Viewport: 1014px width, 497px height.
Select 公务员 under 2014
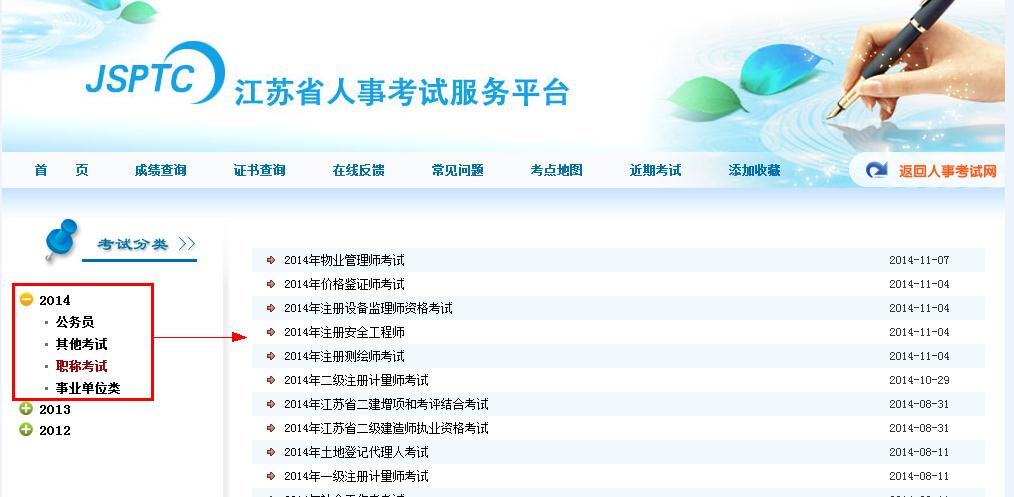click(75, 322)
